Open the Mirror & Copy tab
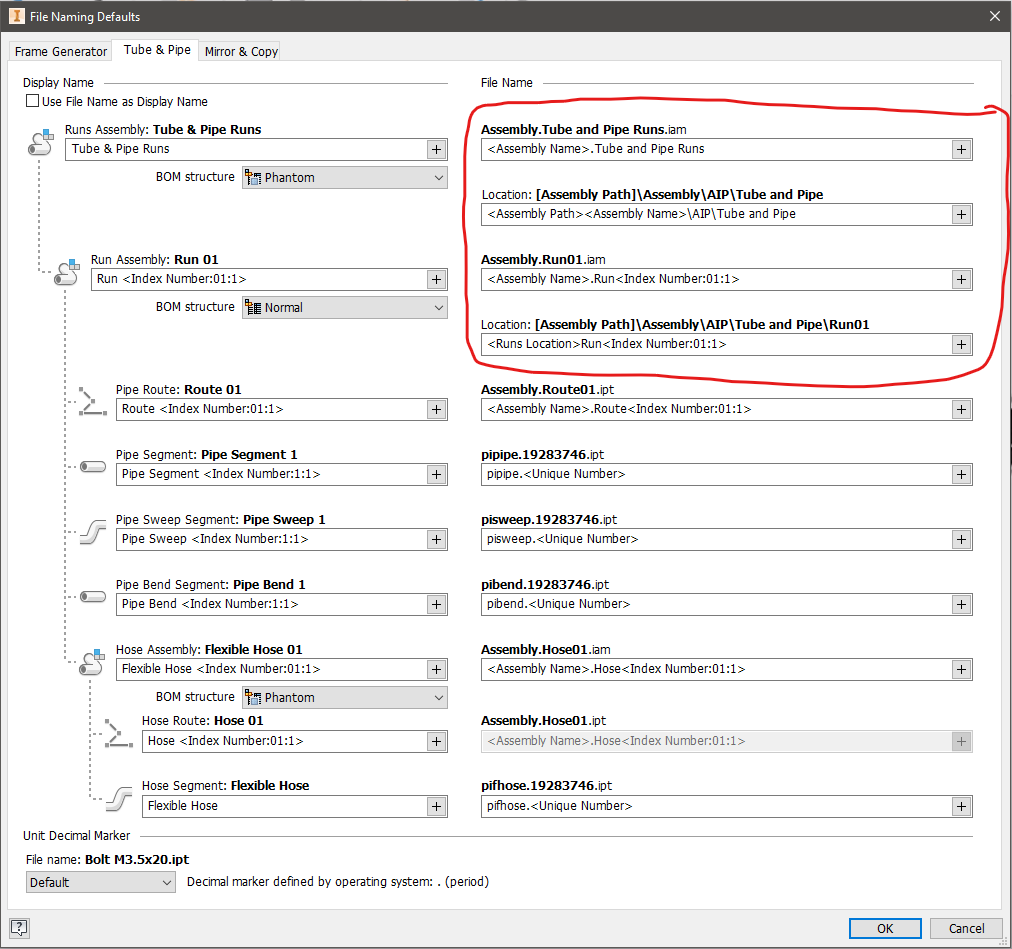This screenshot has height=949, width=1012. pos(240,51)
